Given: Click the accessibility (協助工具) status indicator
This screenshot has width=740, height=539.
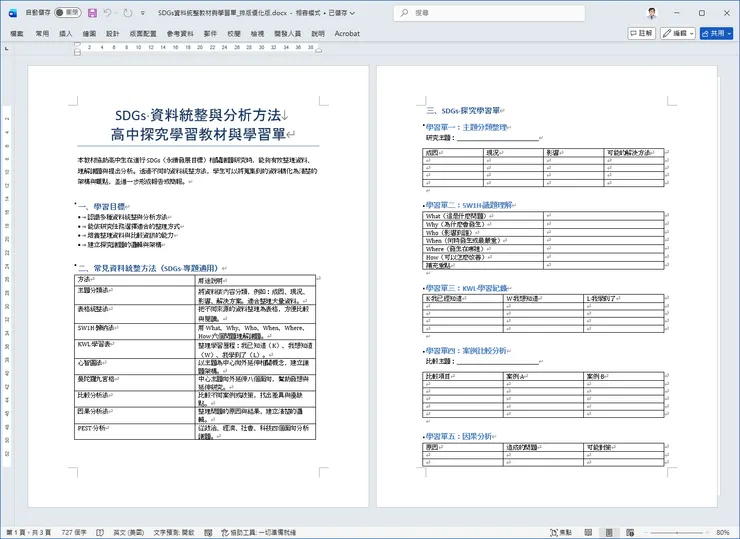Looking at the screenshot, I should coord(259,532).
